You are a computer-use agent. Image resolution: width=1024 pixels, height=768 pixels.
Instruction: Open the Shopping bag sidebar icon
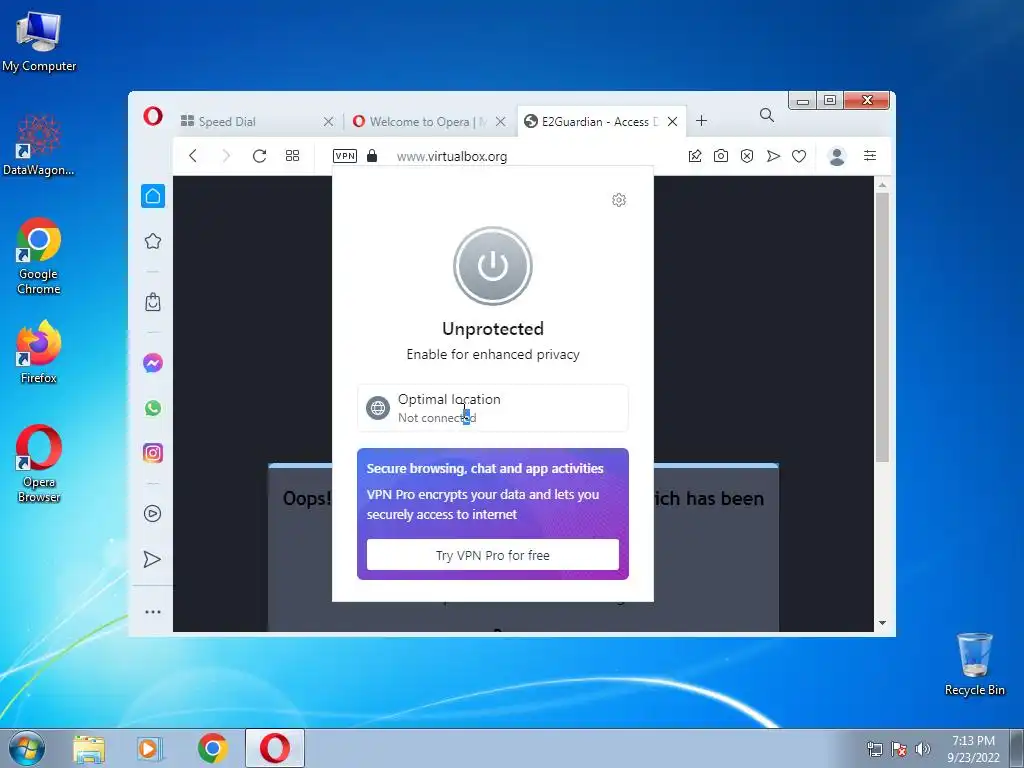pos(153,302)
